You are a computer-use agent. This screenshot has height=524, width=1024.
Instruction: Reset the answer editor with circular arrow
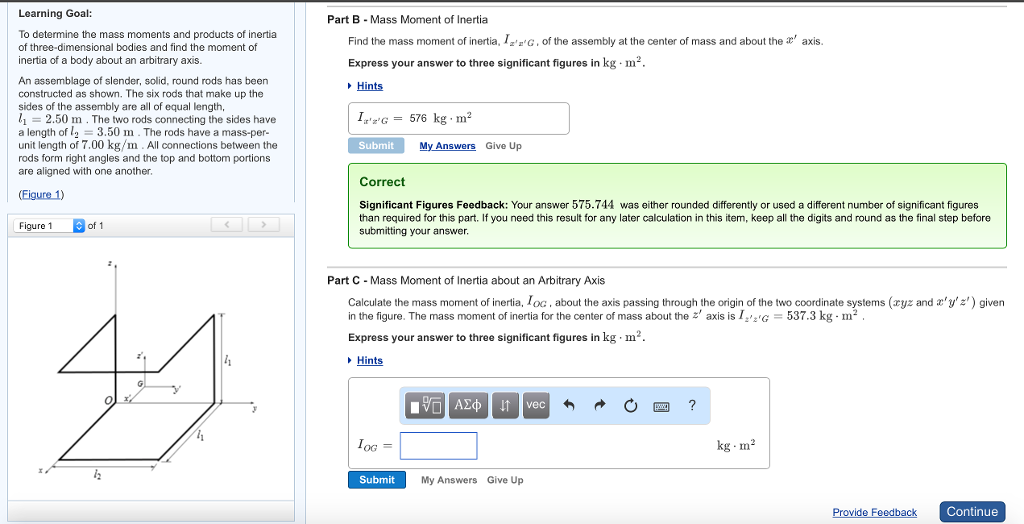click(x=630, y=406)
